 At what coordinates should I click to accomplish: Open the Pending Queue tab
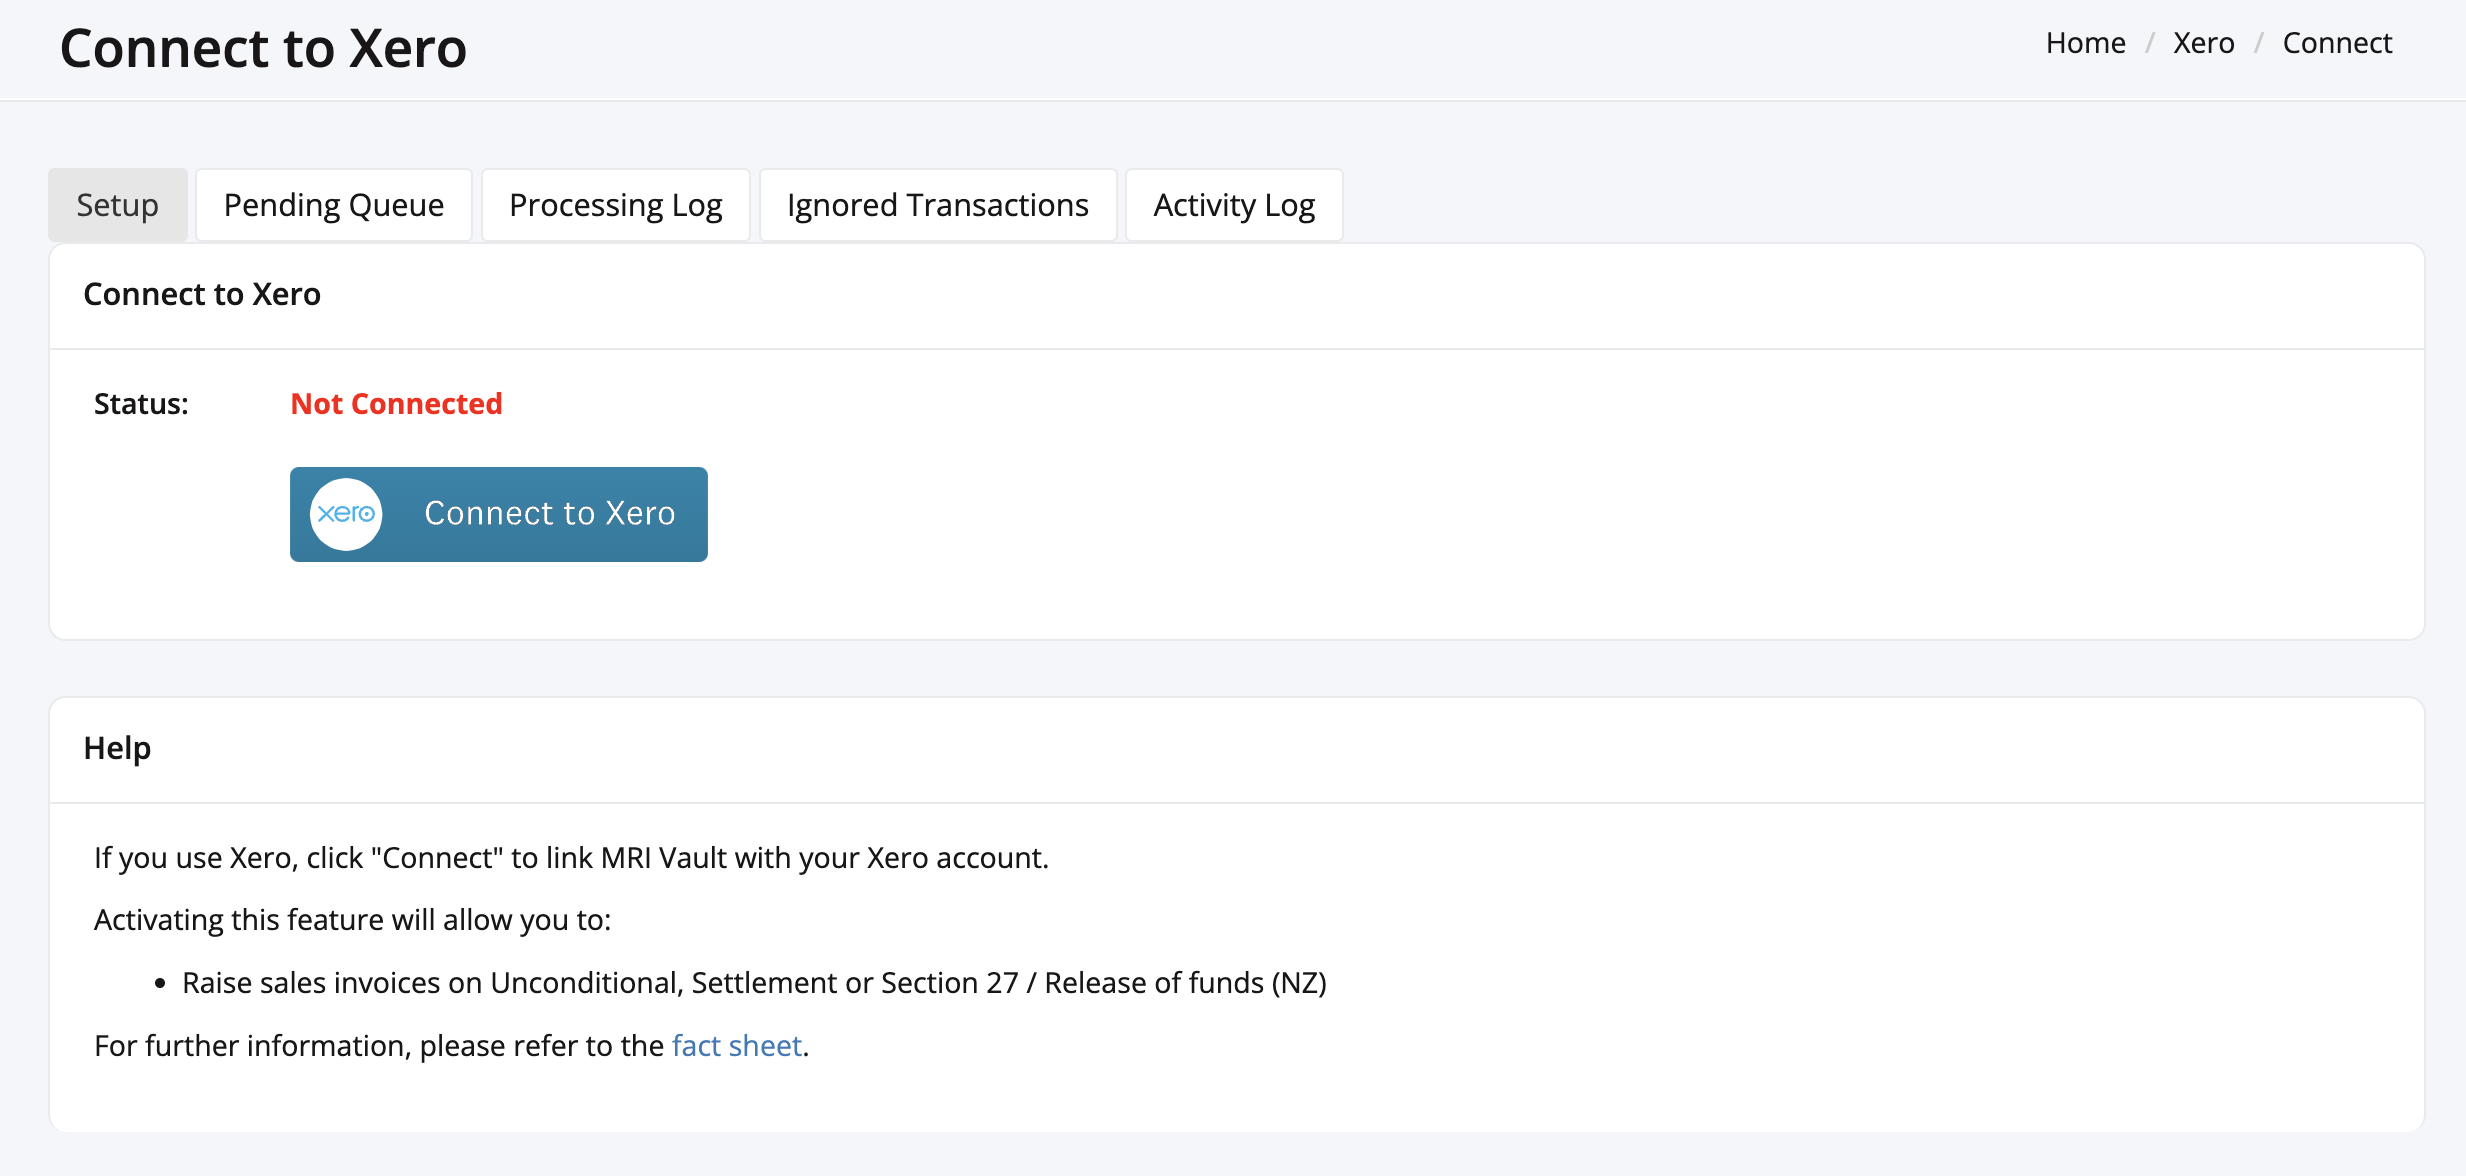click(x=334, y=205)
